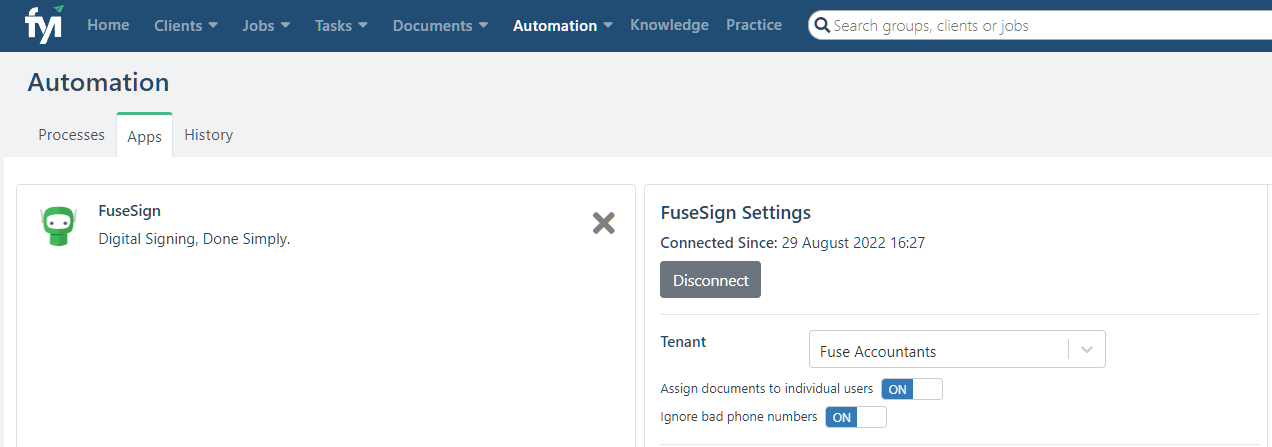Image resolution: width=1272 pixels, height=447 pixels.
Task: Click the FuseSign robot app icon
Action: coord(58,227)
